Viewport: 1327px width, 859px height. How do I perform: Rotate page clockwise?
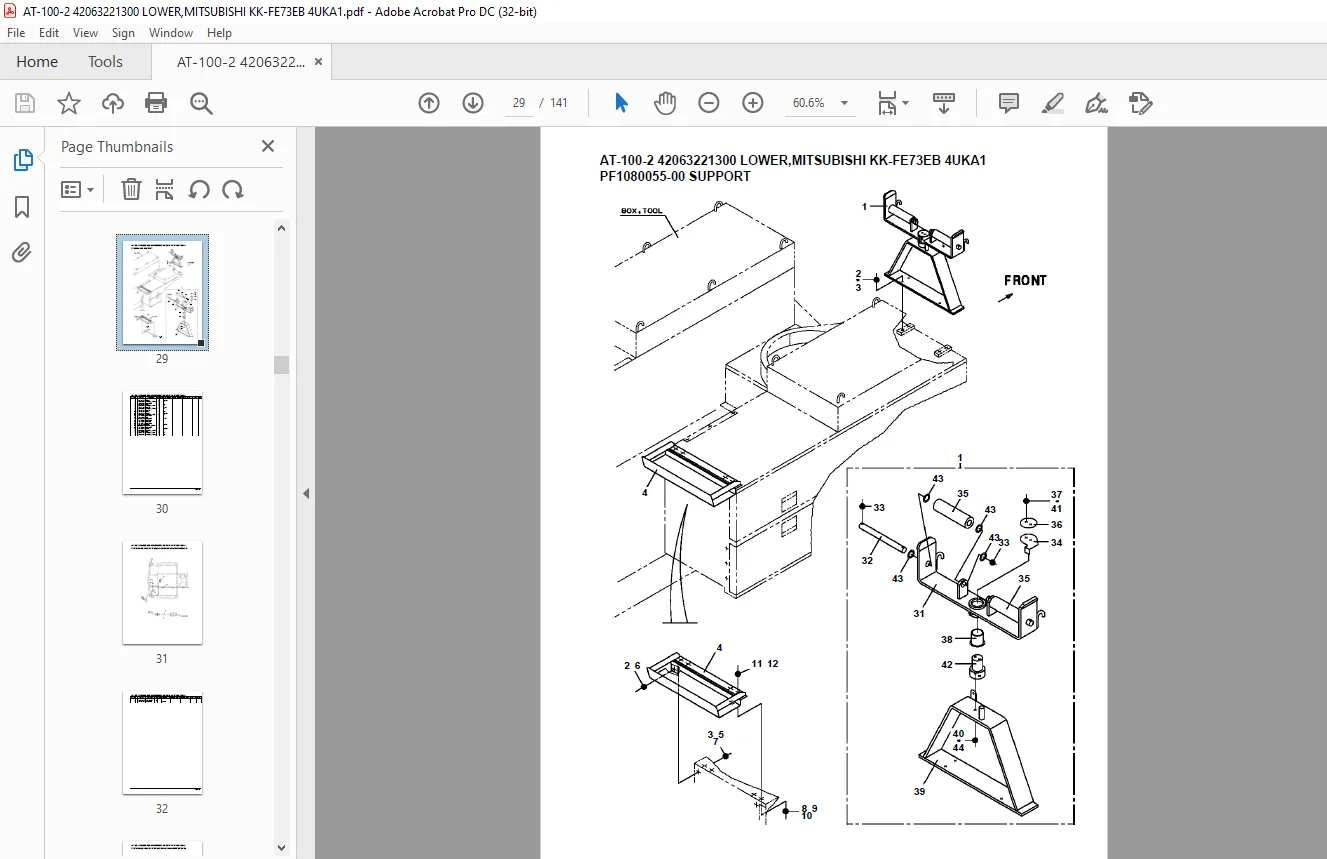point(233,189)
